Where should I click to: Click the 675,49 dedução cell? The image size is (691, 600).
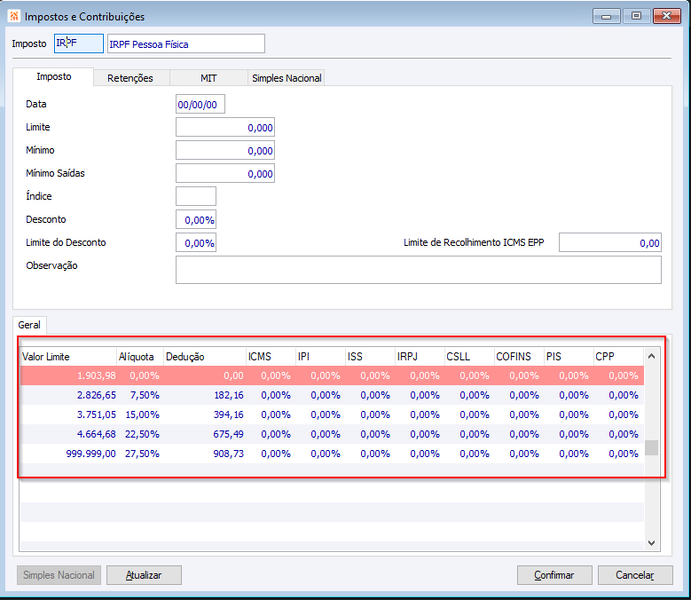pos(204,434)
